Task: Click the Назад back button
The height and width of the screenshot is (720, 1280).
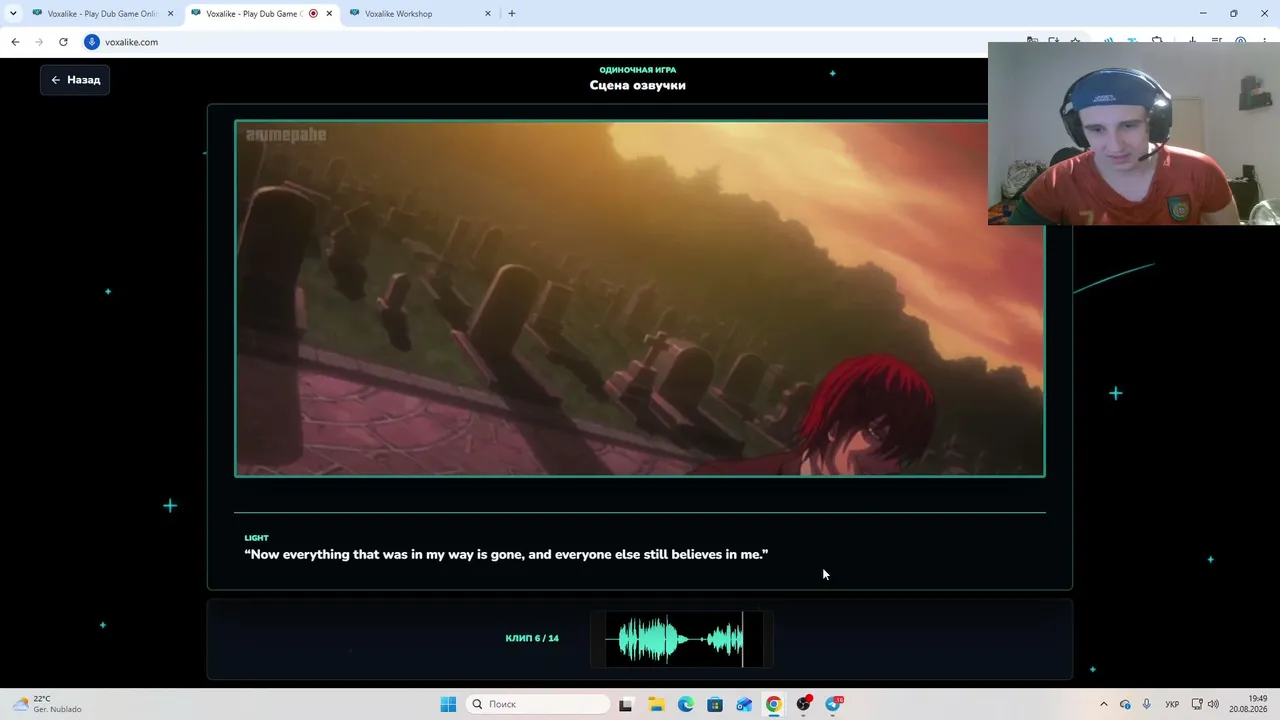Action: click(x=75, y=80)
